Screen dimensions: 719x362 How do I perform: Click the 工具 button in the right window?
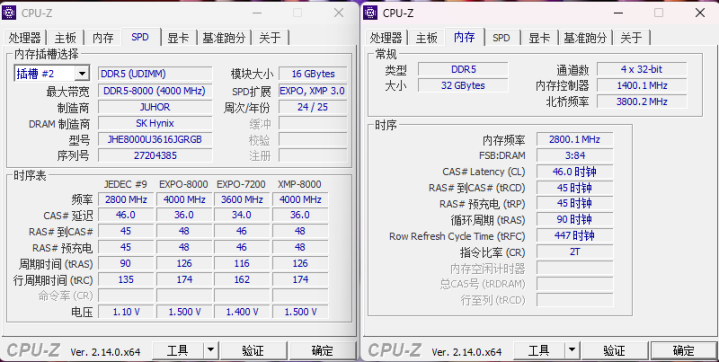click(539, 351)
